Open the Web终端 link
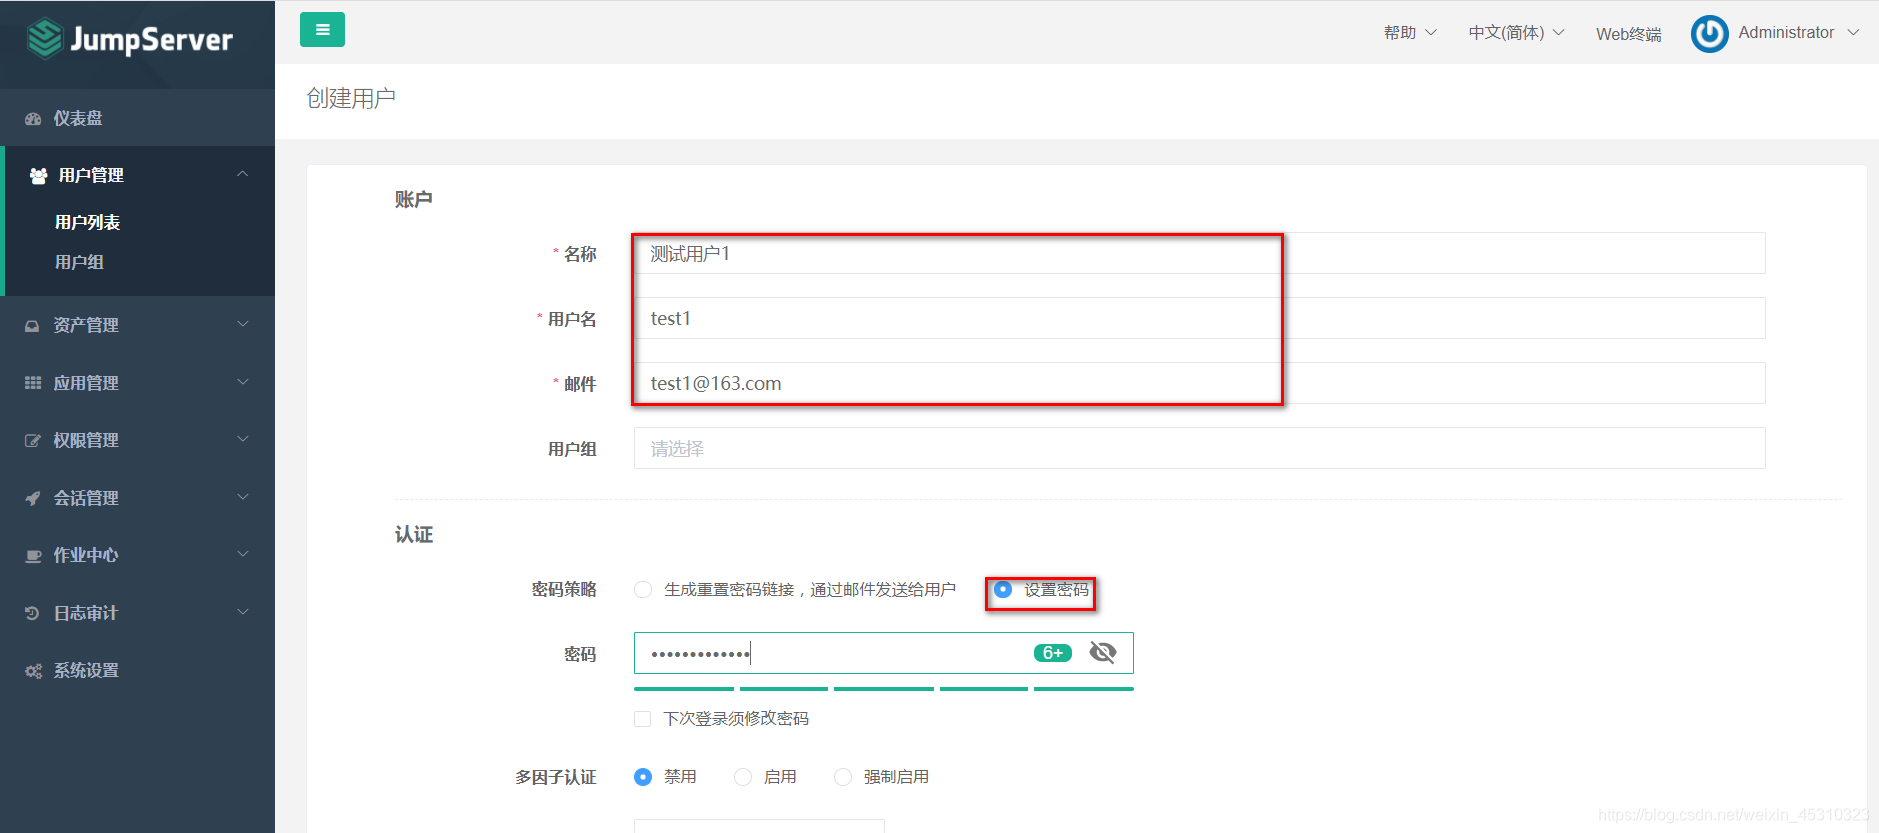Screen dimensions: 1879x833 point(1628,34)
